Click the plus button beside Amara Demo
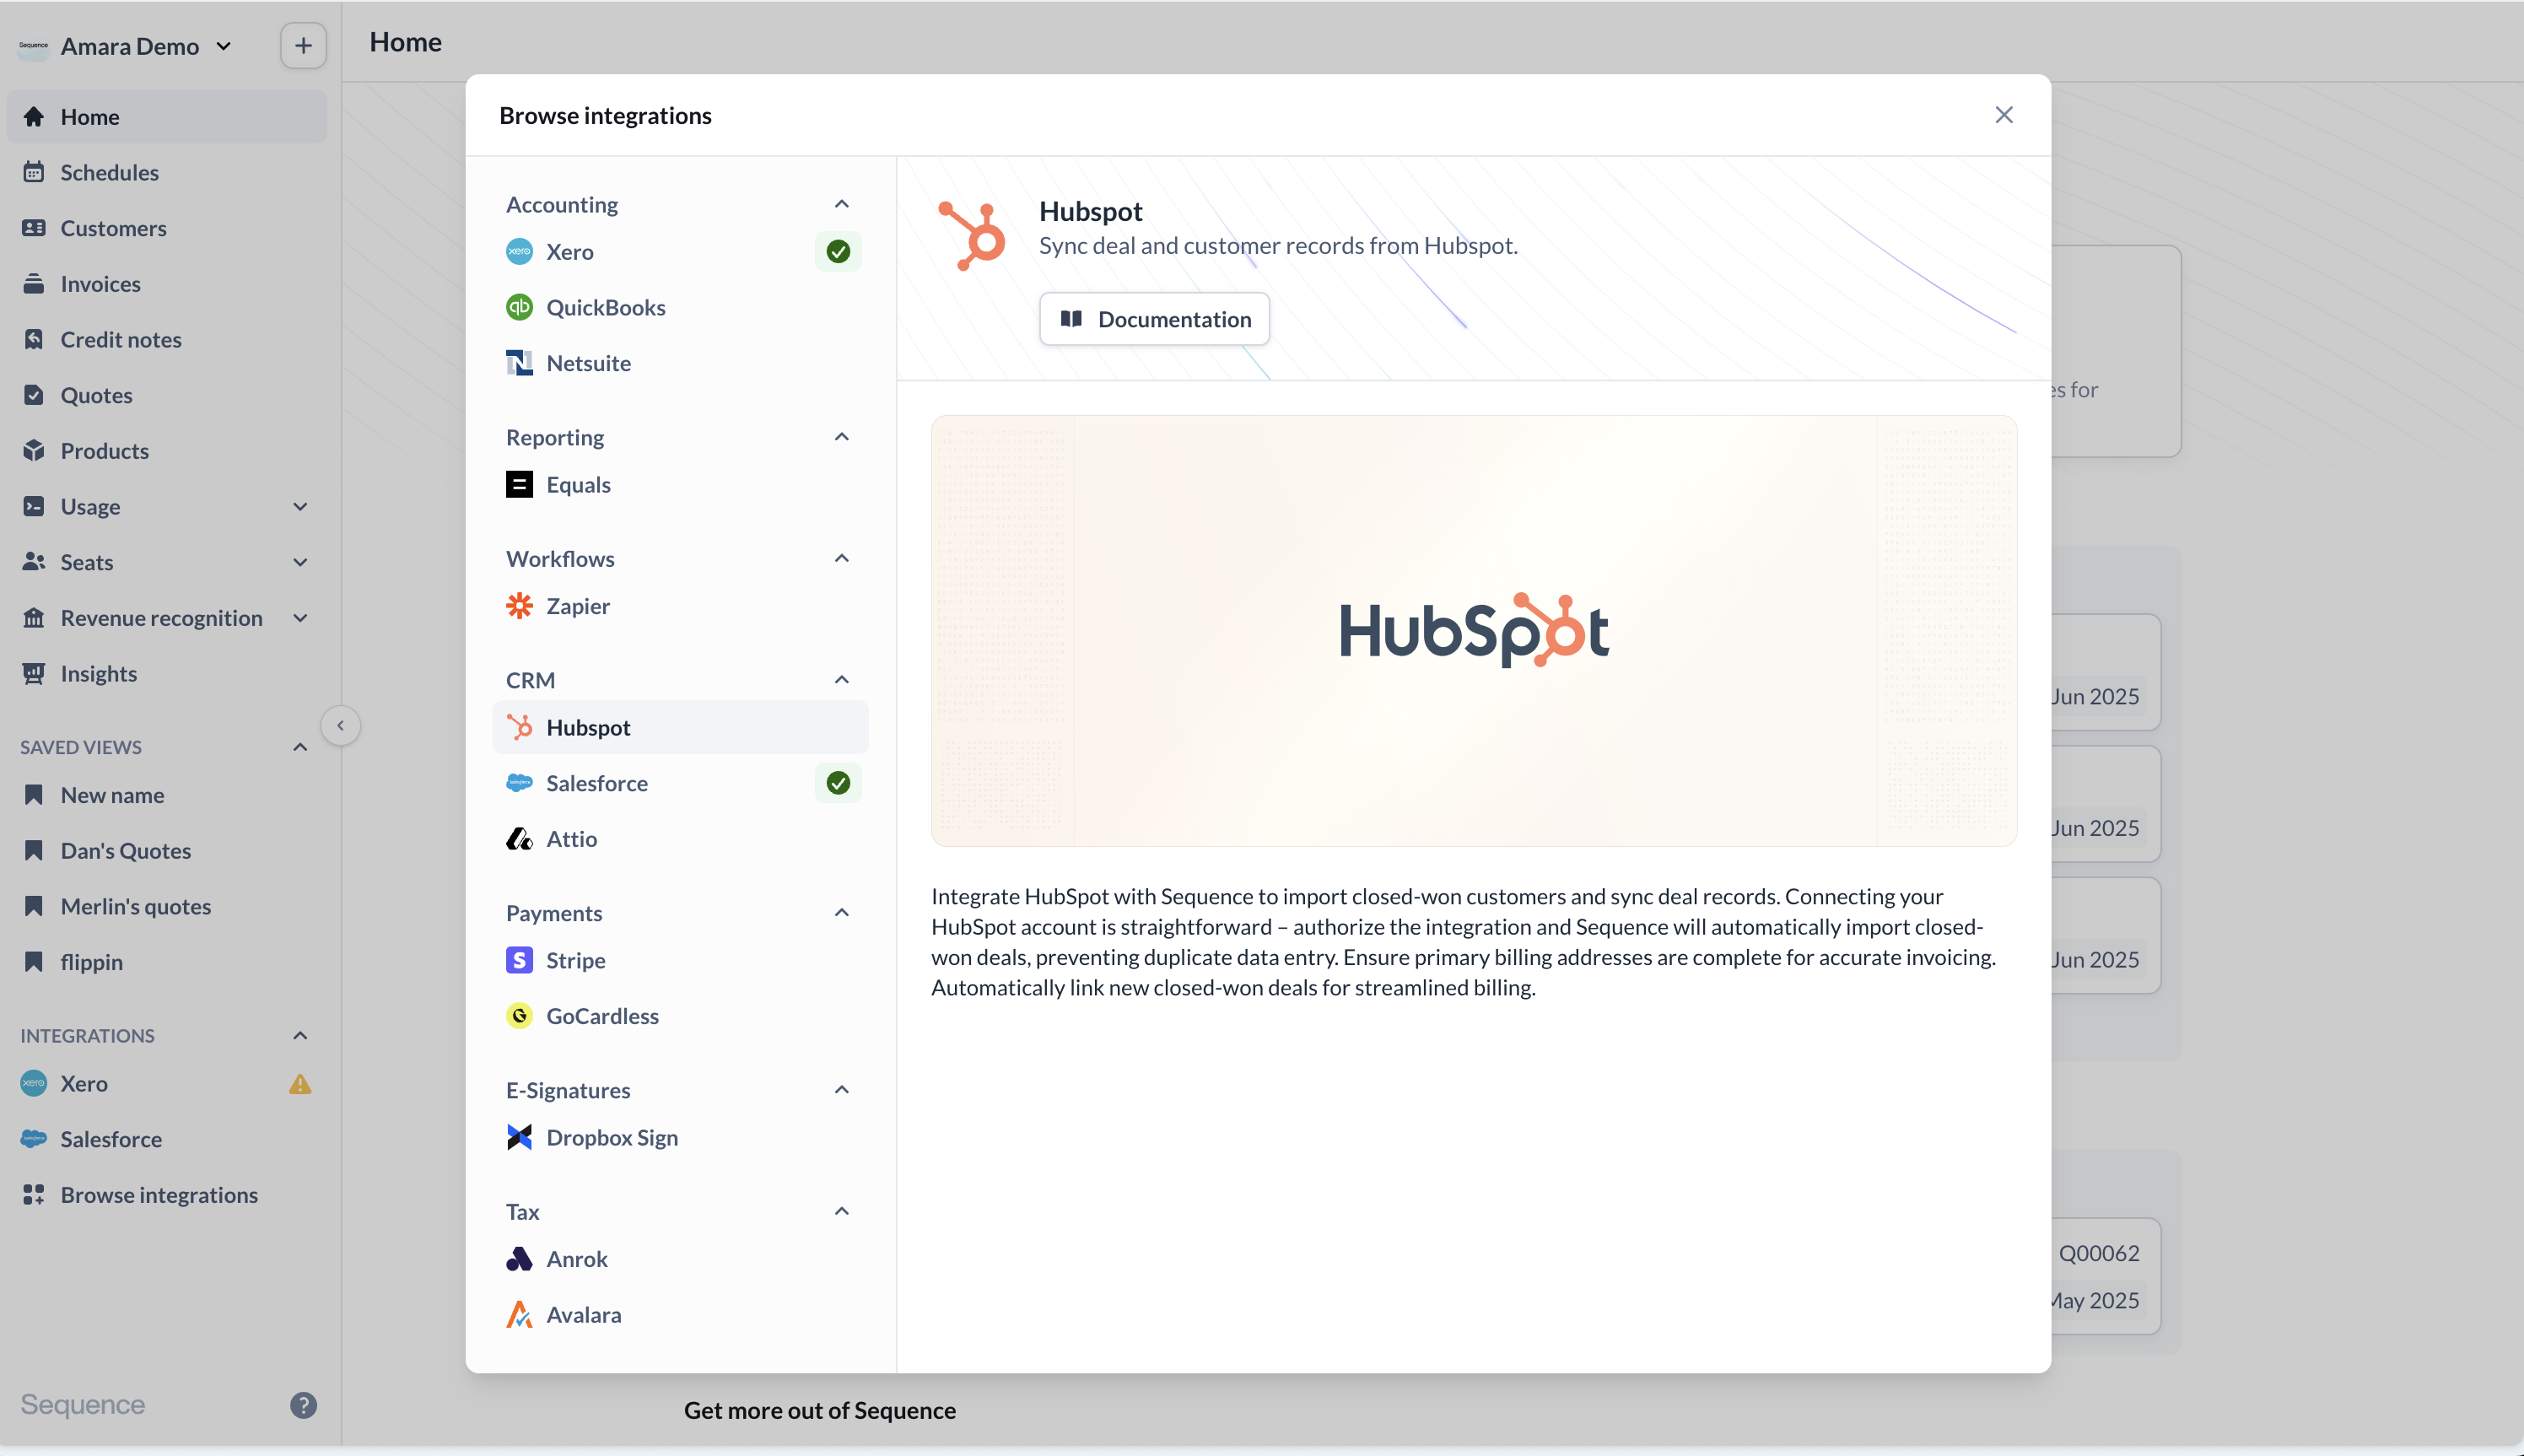 point(303,46)
